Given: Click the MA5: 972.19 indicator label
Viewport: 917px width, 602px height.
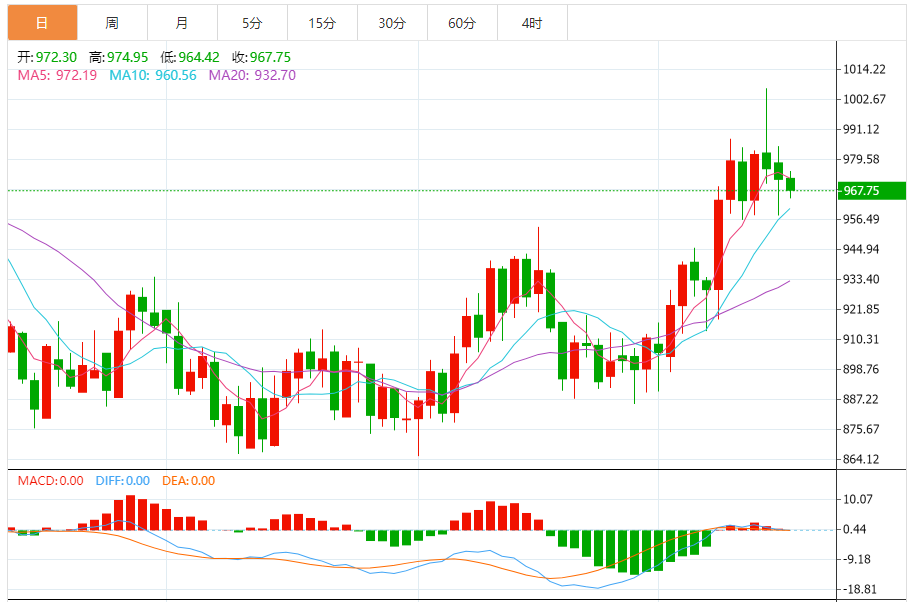Looking at the screenshot, I should click(x=57, y=75).
